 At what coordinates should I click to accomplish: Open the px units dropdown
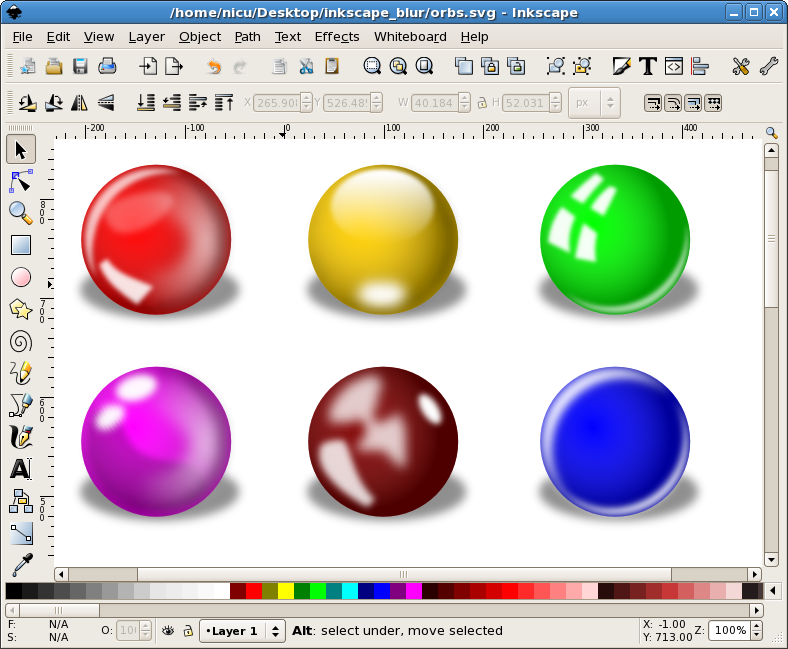[594, 102]
